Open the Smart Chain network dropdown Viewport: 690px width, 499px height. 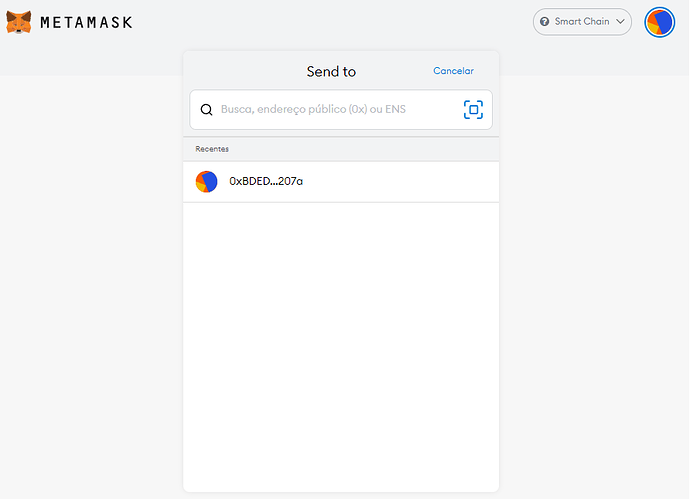coord(582,22)
